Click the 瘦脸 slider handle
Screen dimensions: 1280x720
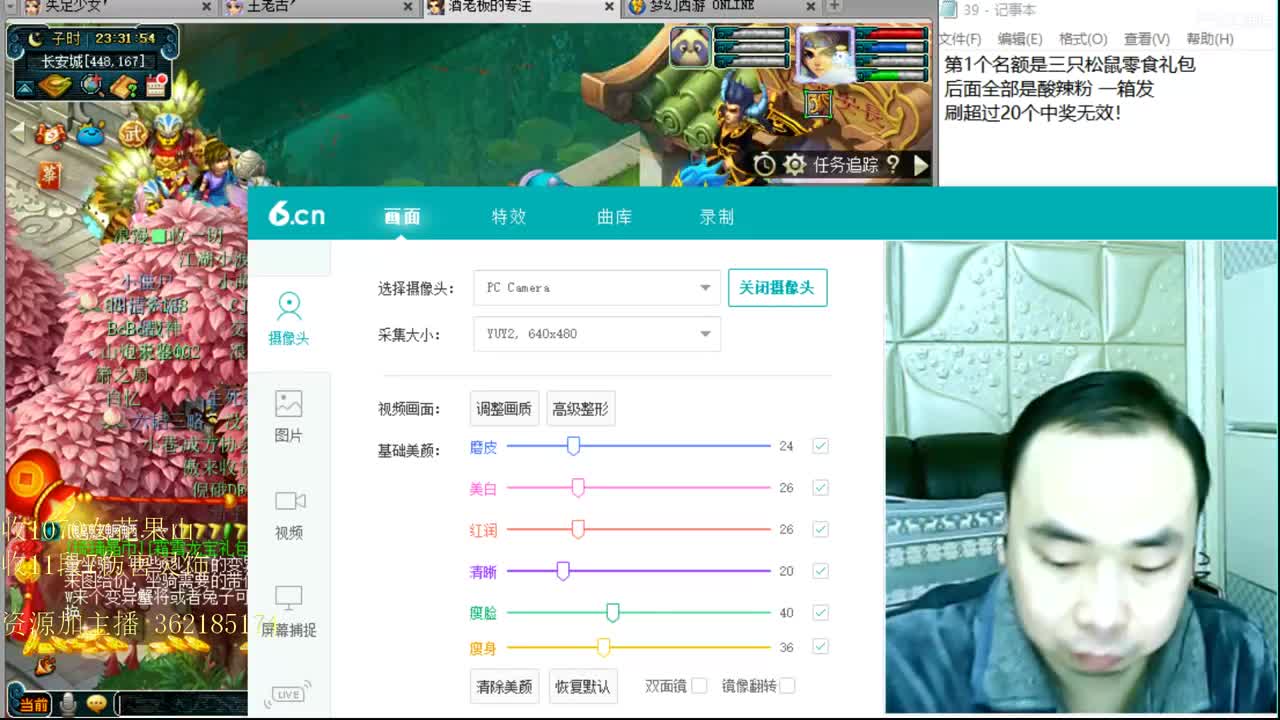coord(613,612)
